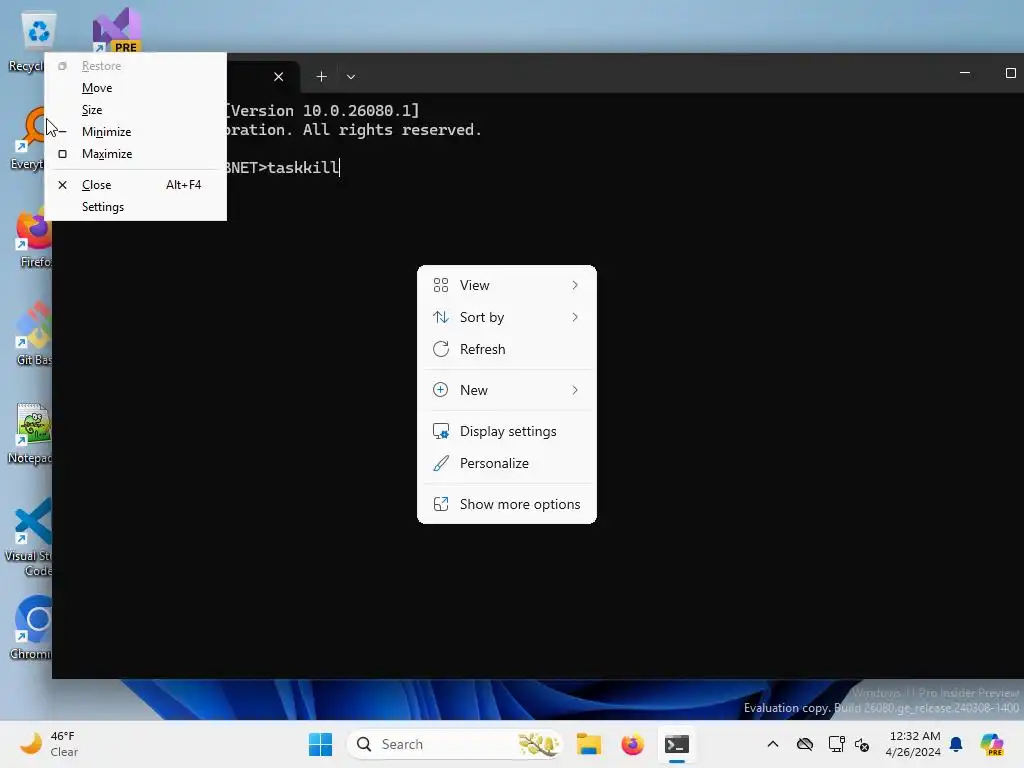Open the Sort by submenu
The width and height of the screenshot is (1024, 768).
click(506, 317)
